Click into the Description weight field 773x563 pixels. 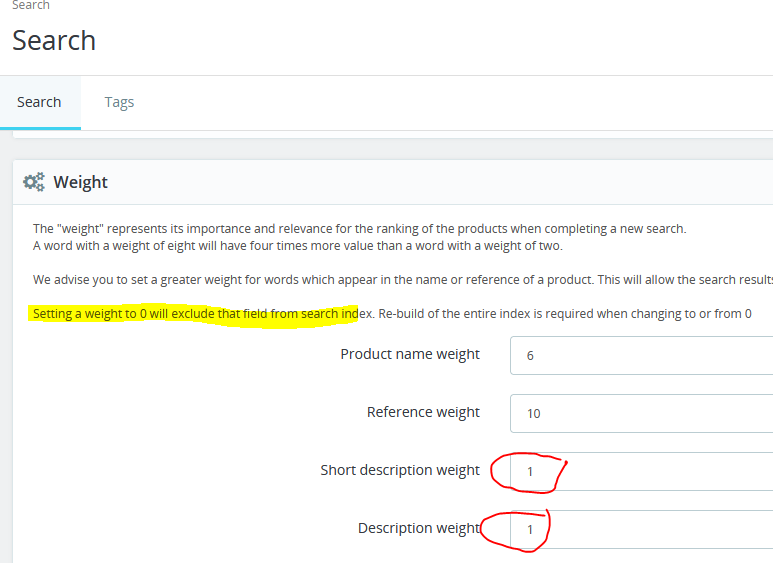[641, 529]
